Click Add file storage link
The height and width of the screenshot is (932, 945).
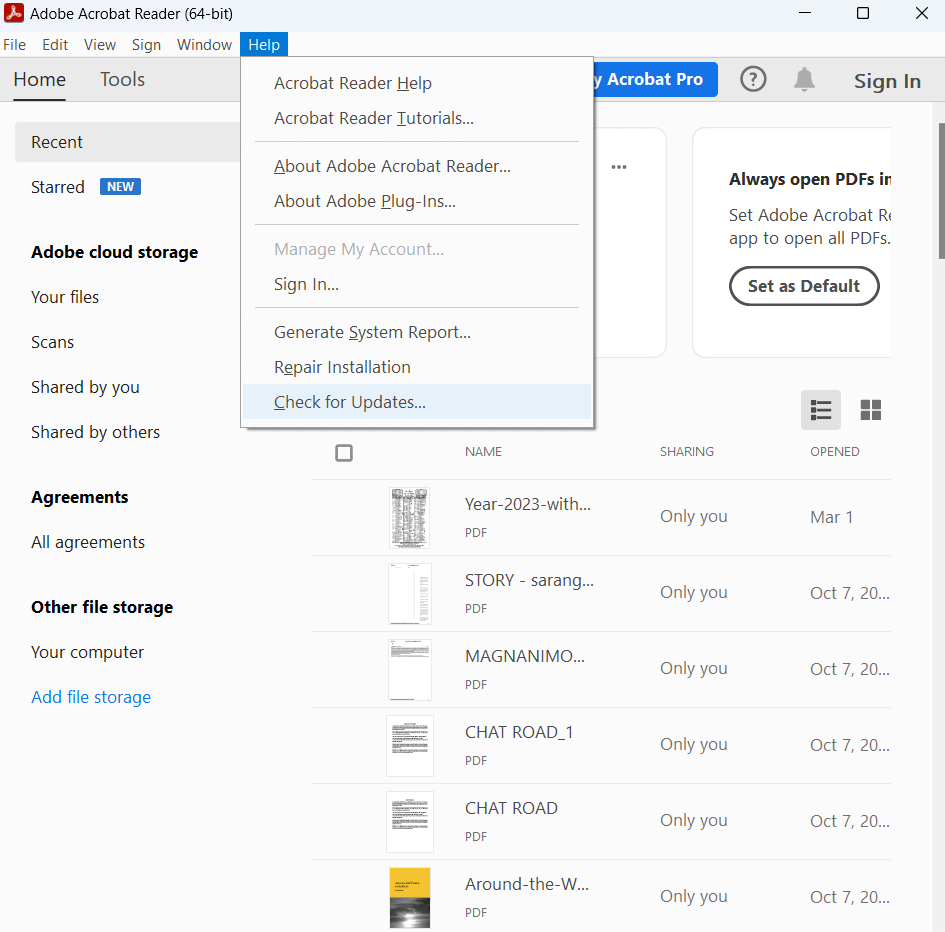point(91,697)
